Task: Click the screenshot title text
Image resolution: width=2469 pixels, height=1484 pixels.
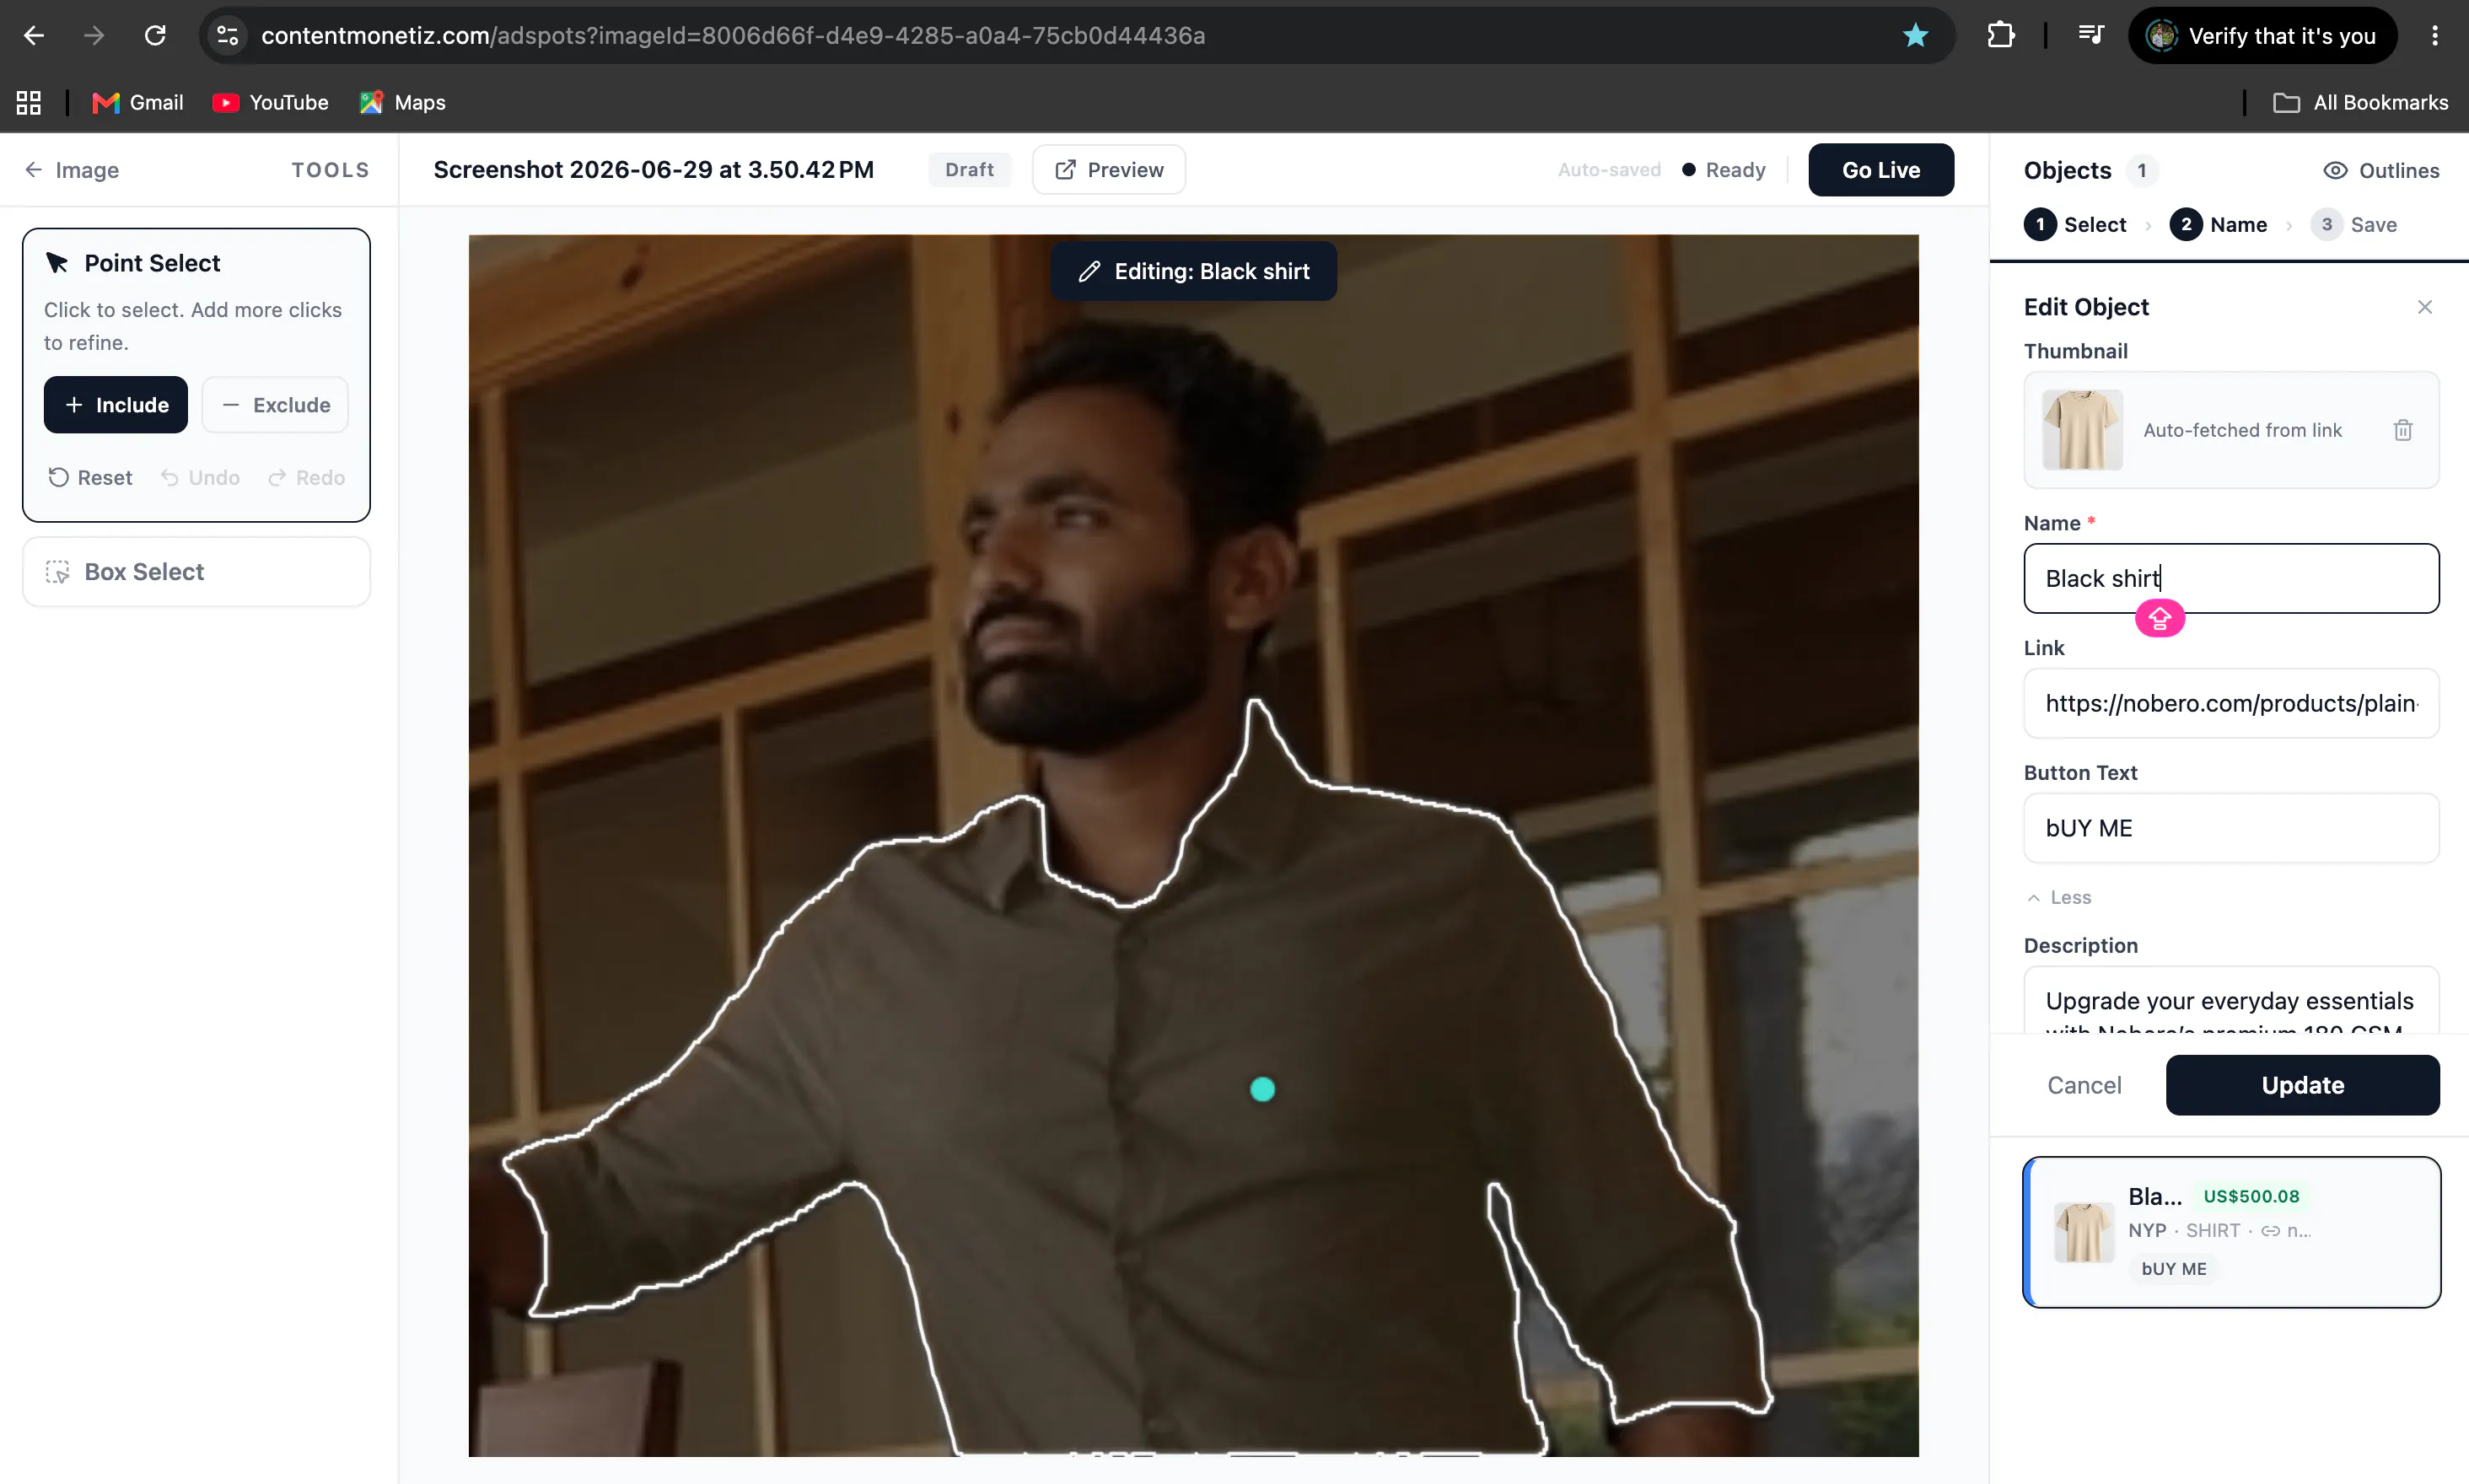Action: 654,170
